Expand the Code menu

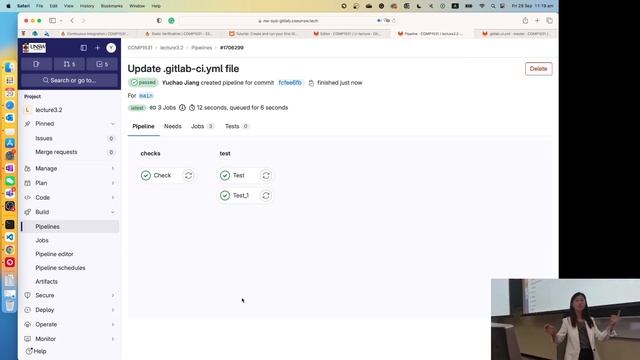(x=69, y=198)
